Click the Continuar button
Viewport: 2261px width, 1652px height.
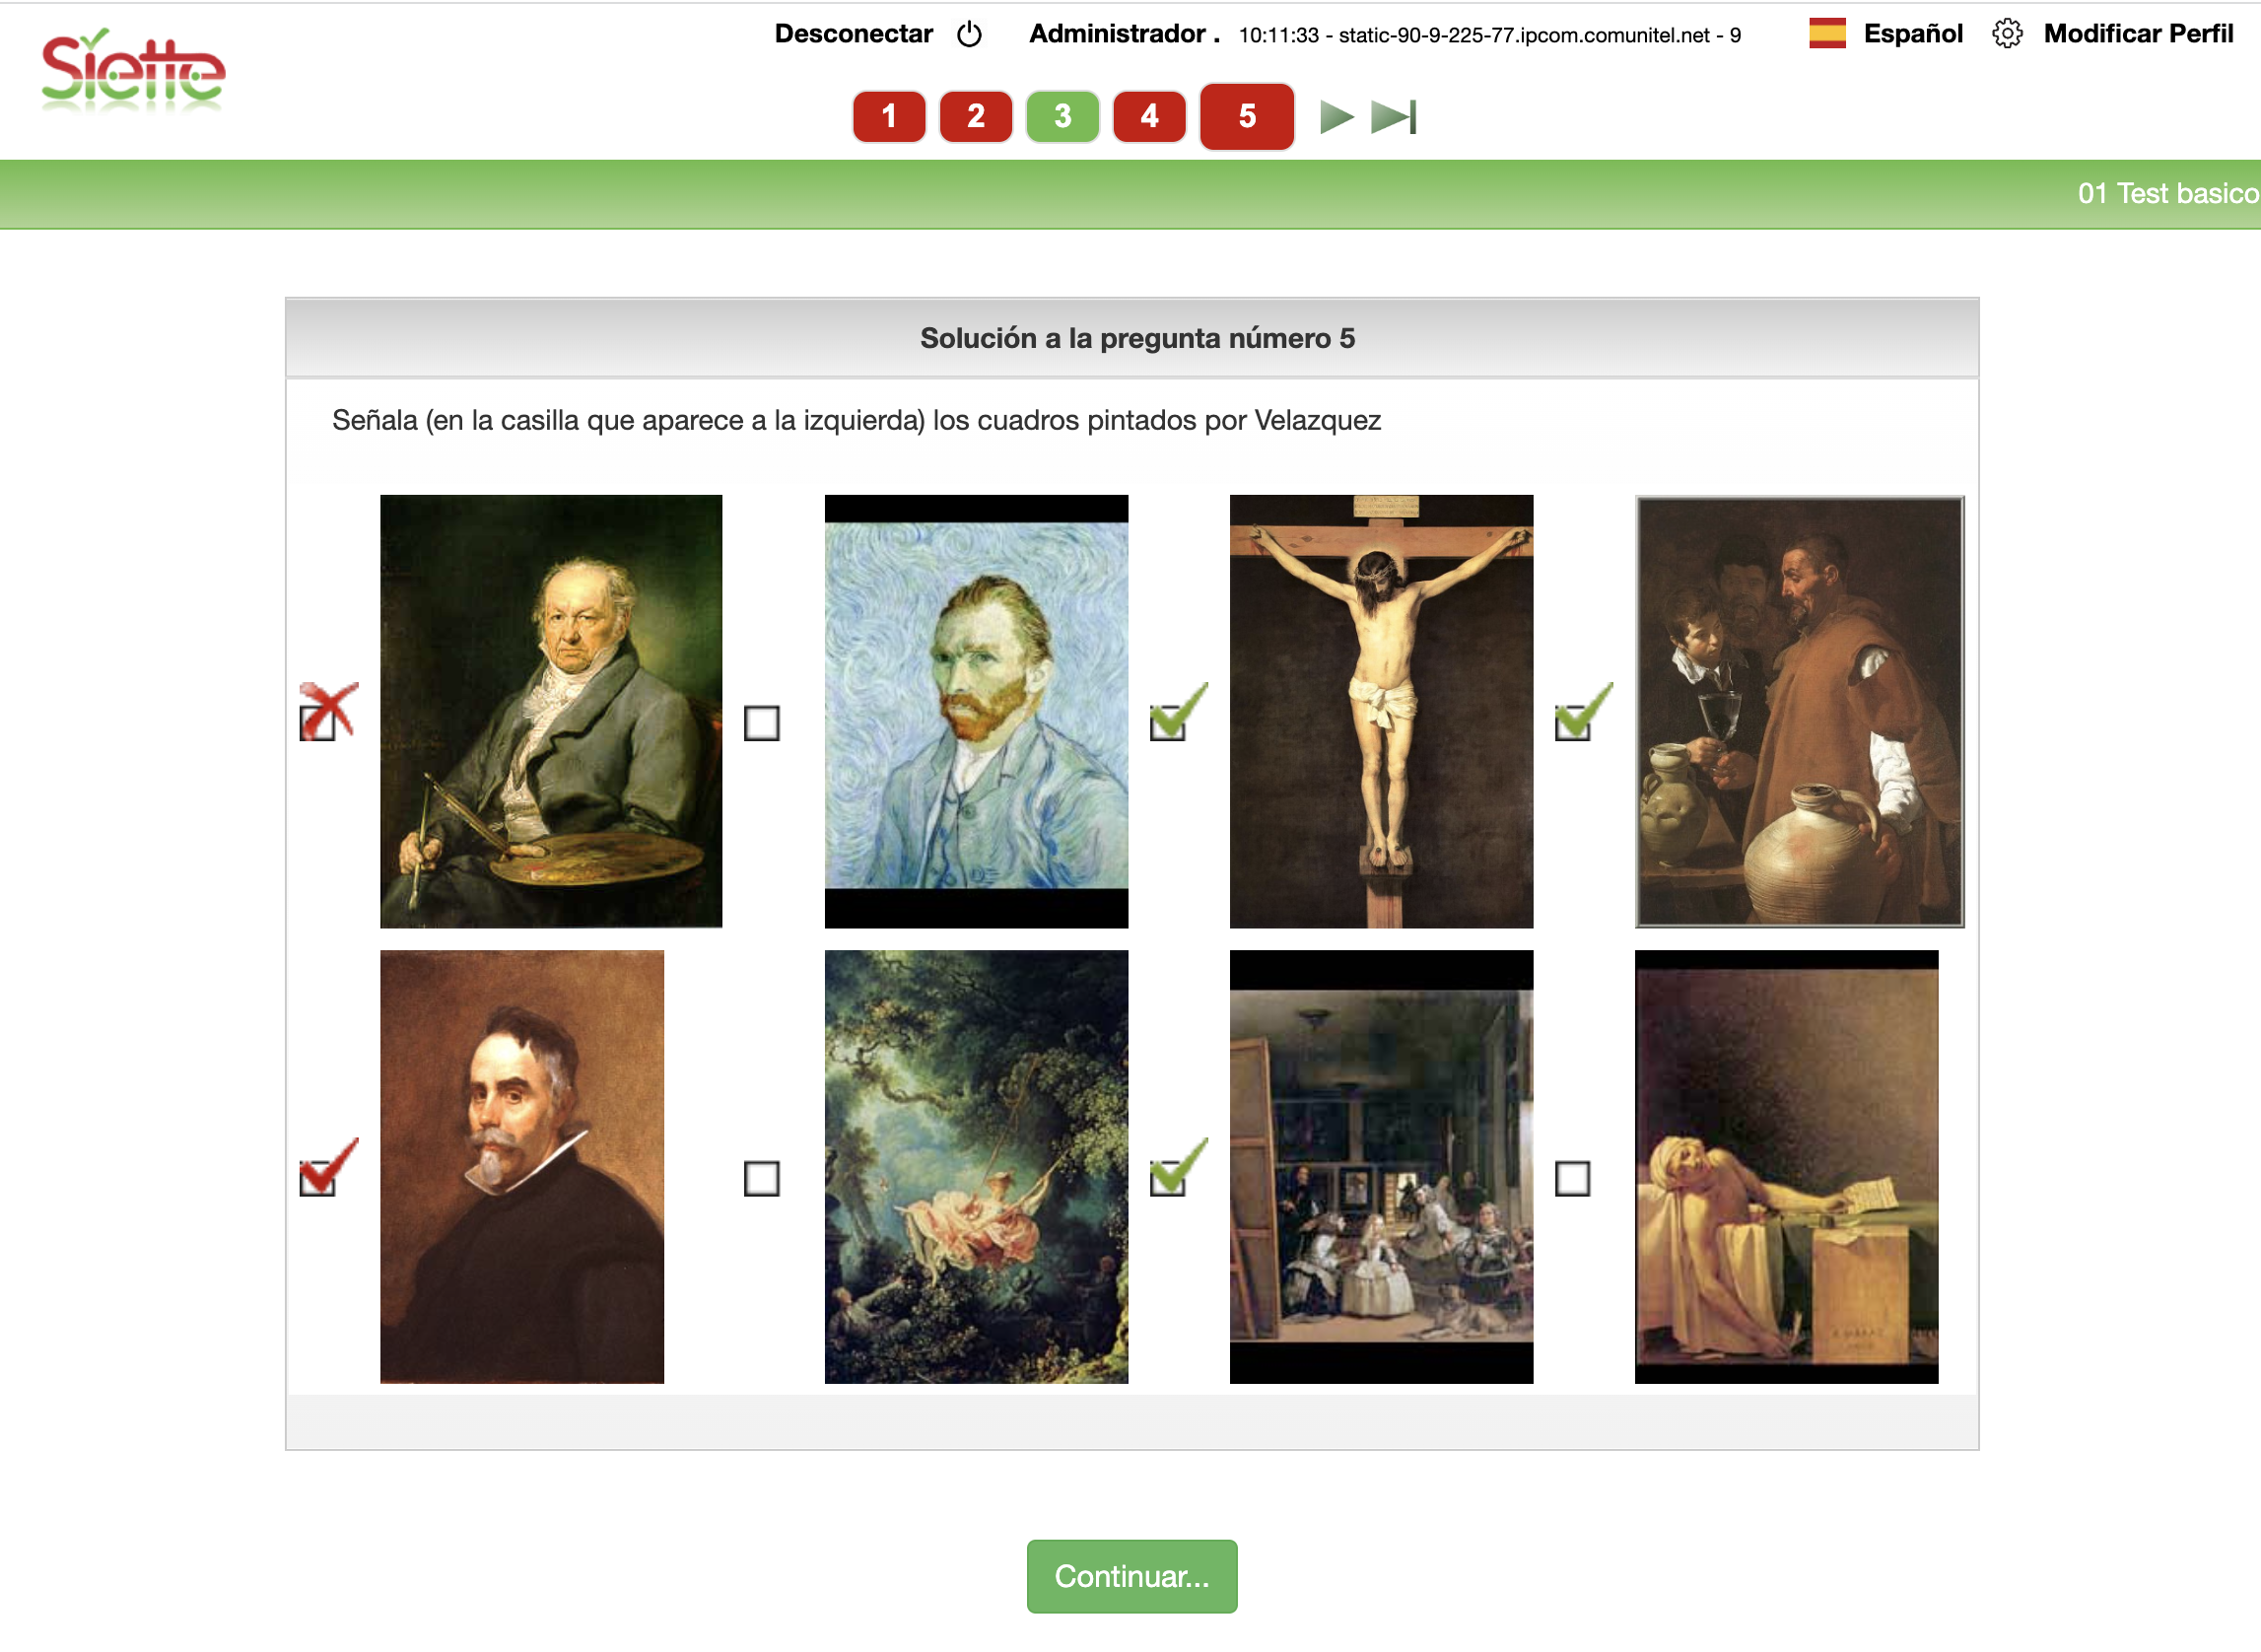pyautogui.click(x=1132, y=1576)
